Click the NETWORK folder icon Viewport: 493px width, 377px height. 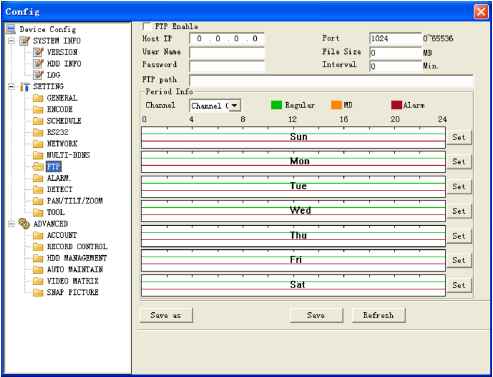(x=38, y=144)
